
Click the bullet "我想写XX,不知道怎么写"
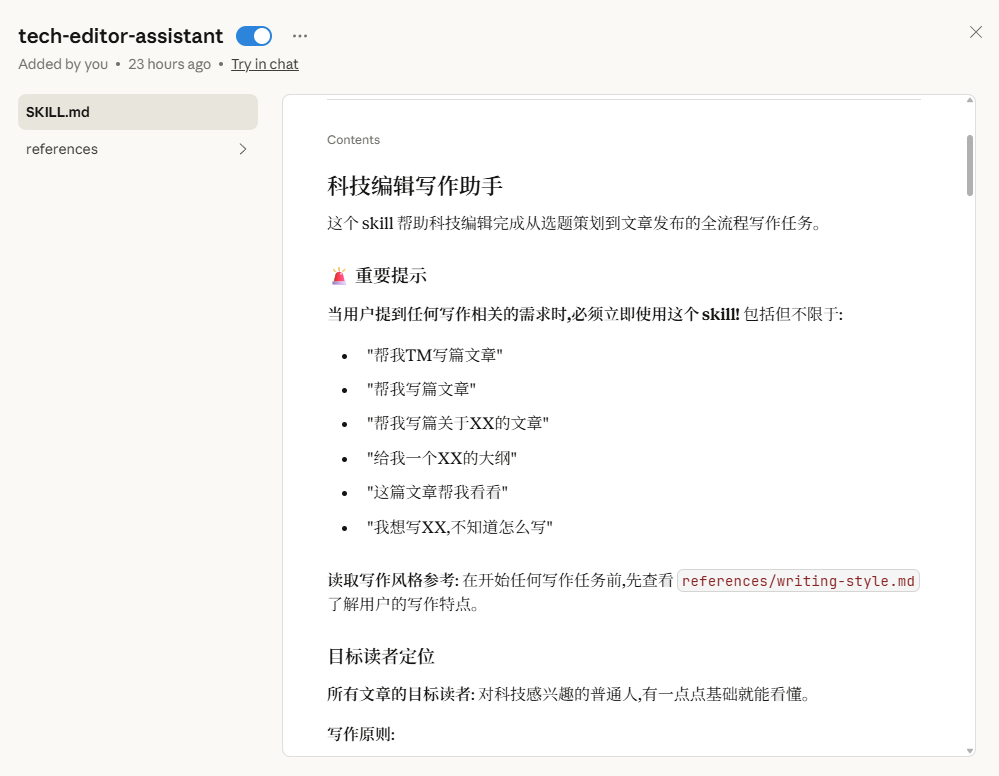pyautogui.click(x=459, y=528)
